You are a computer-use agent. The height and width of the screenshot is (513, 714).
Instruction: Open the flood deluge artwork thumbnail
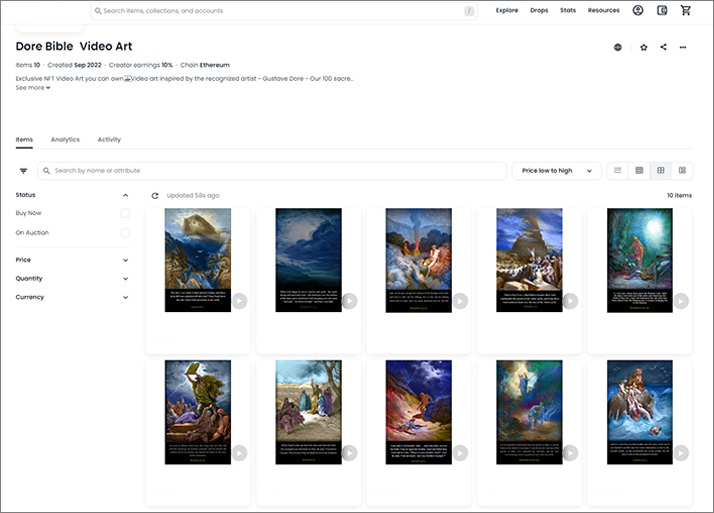[x=639, y=412]
